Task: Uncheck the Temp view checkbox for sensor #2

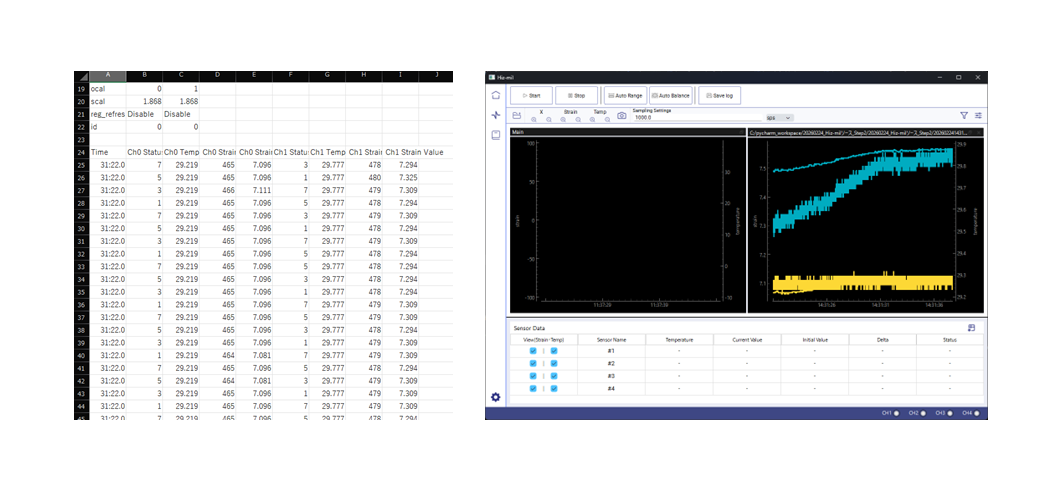Action: pyautogui.click(x=553, y=363)
